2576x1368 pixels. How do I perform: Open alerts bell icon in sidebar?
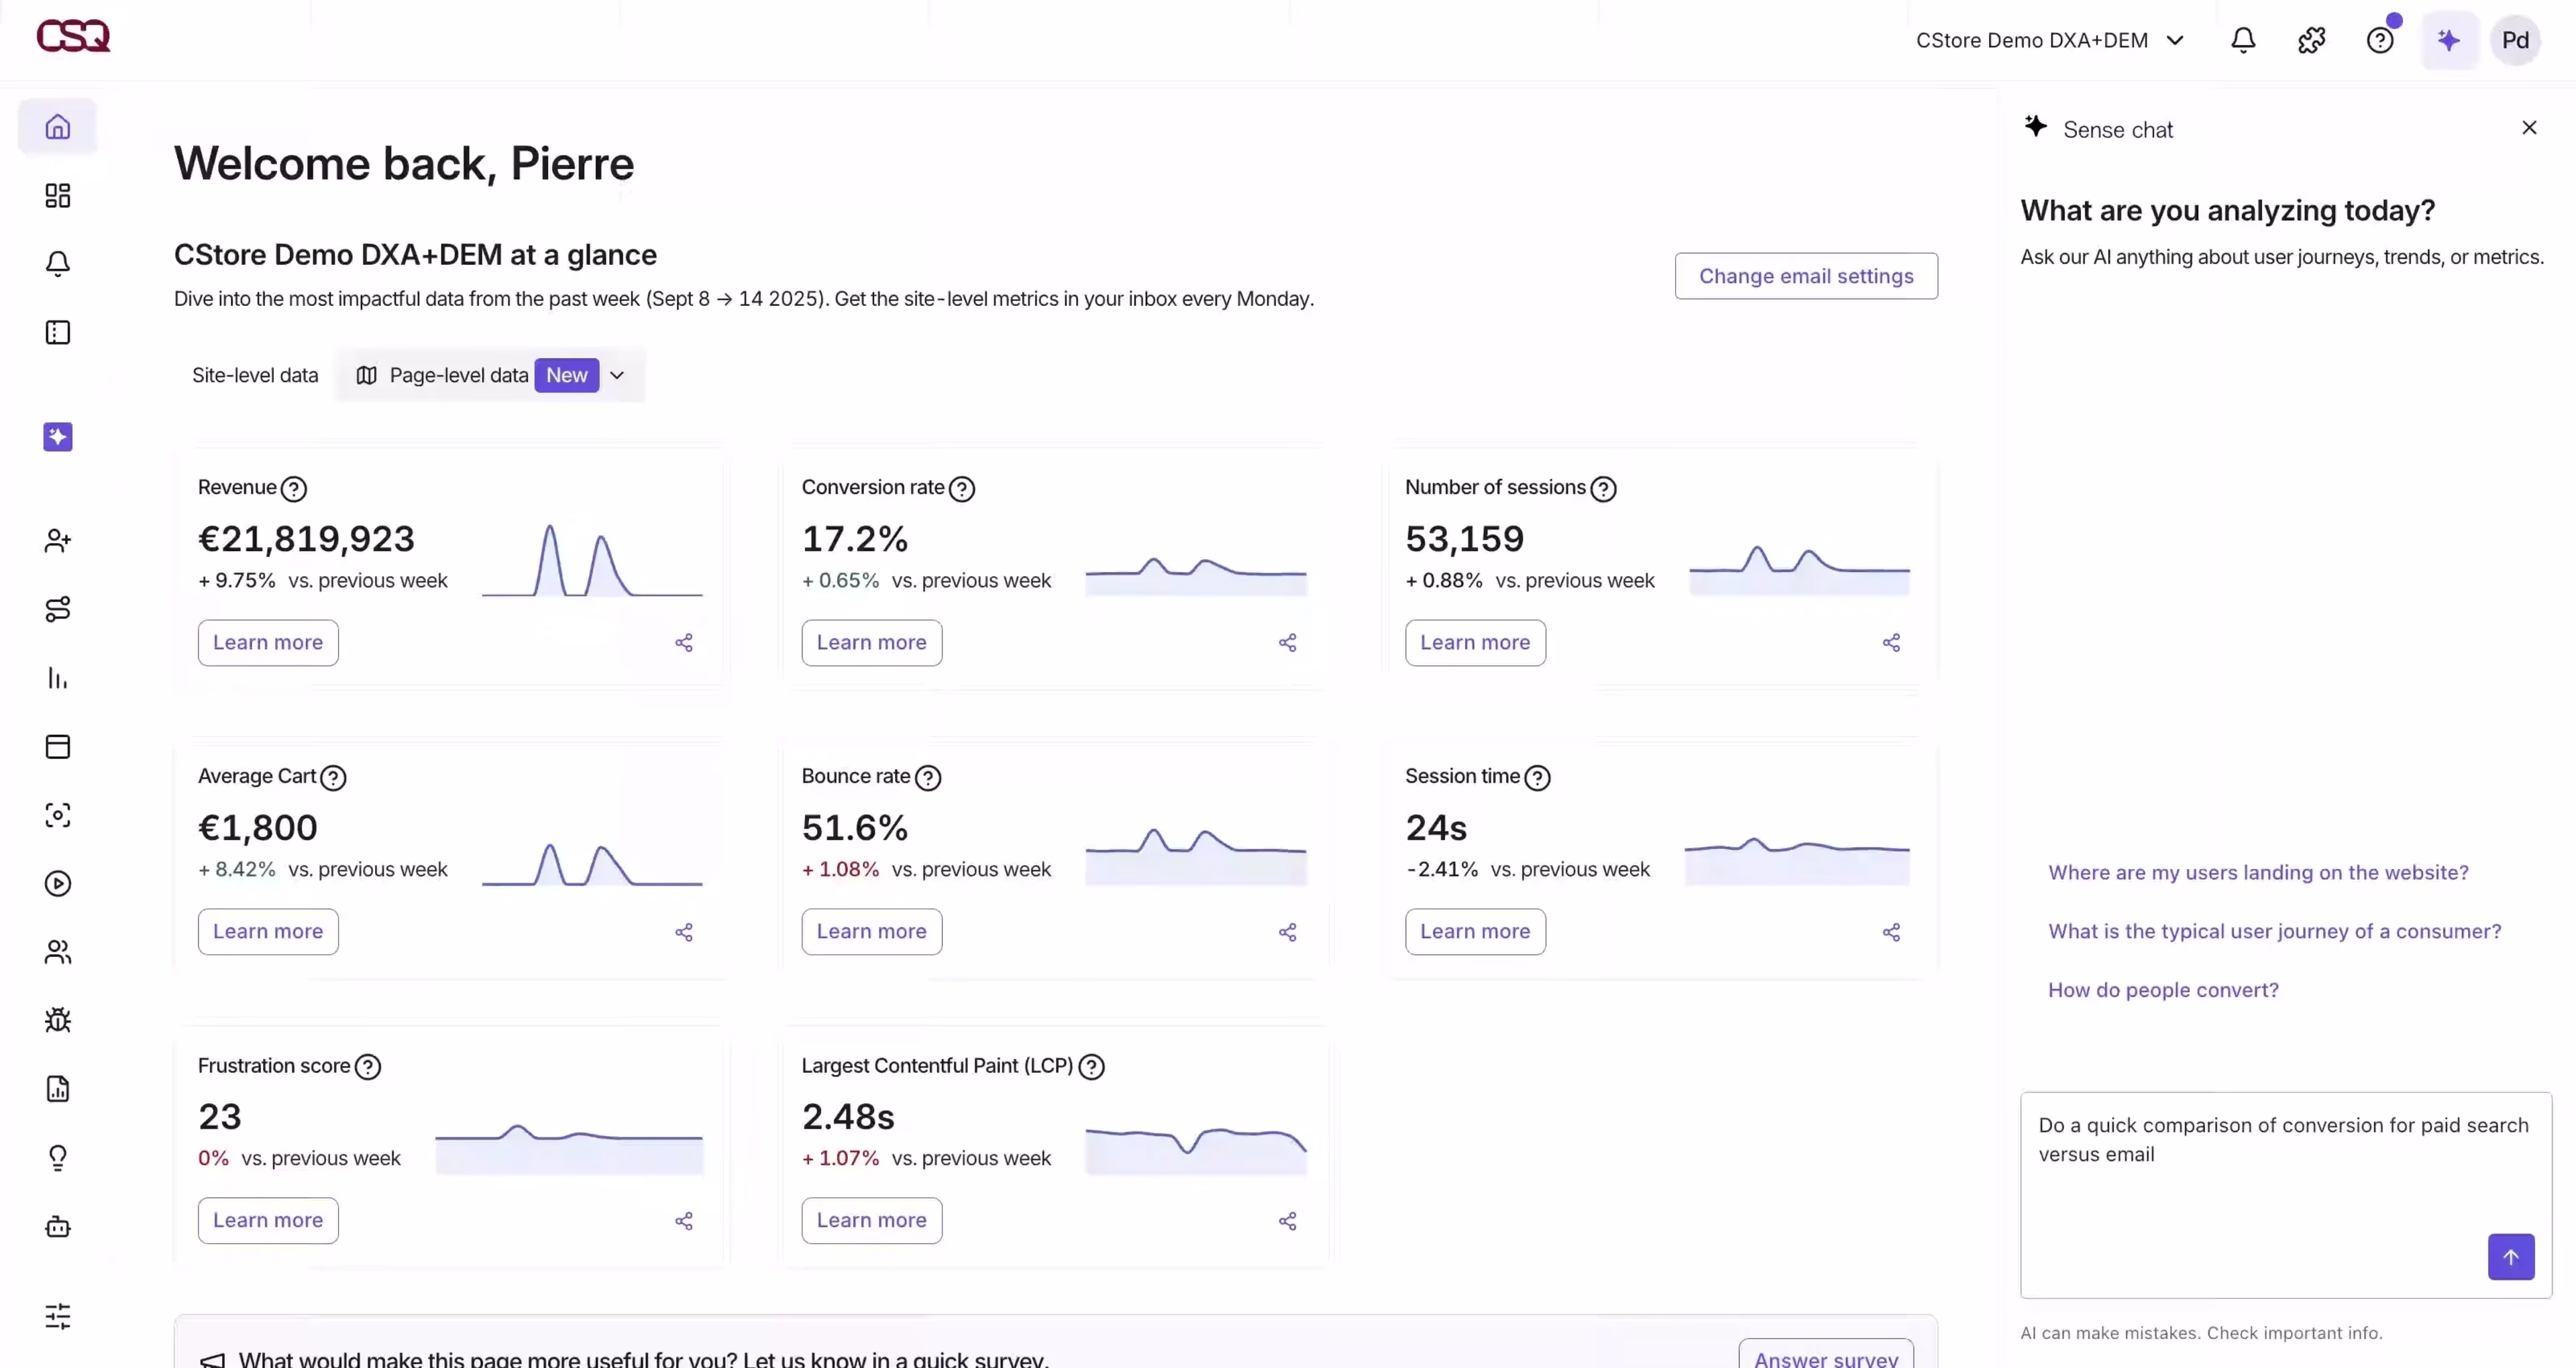point(57,263)
